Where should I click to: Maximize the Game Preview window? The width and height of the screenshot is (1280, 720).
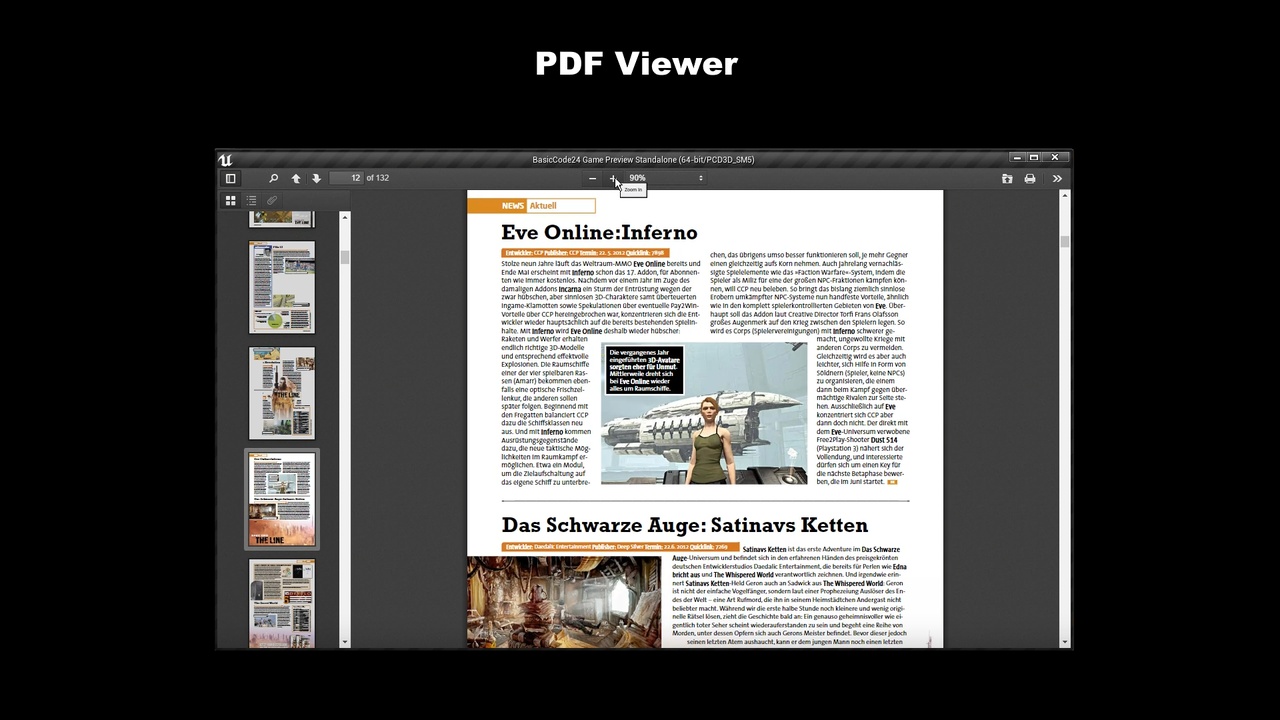[1034, 158]
